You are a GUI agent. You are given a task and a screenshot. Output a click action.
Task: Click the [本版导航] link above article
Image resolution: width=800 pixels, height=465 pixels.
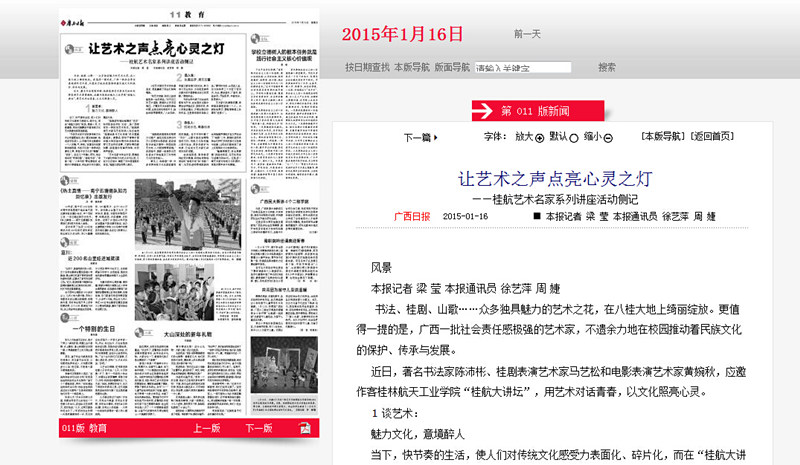point(664,137)
